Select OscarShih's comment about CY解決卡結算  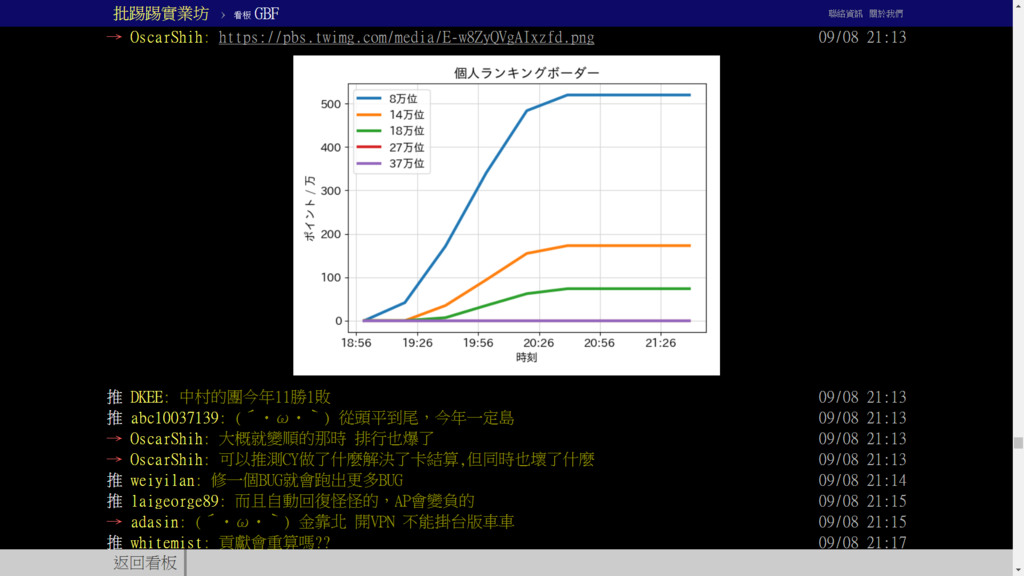click(x=406, y=460)
